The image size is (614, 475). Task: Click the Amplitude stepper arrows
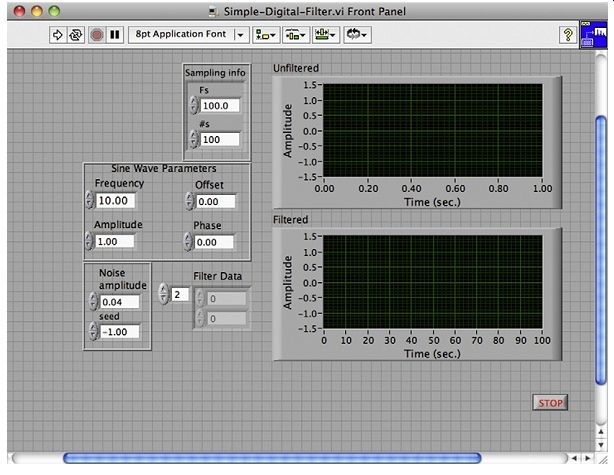[x=89, y=241]
